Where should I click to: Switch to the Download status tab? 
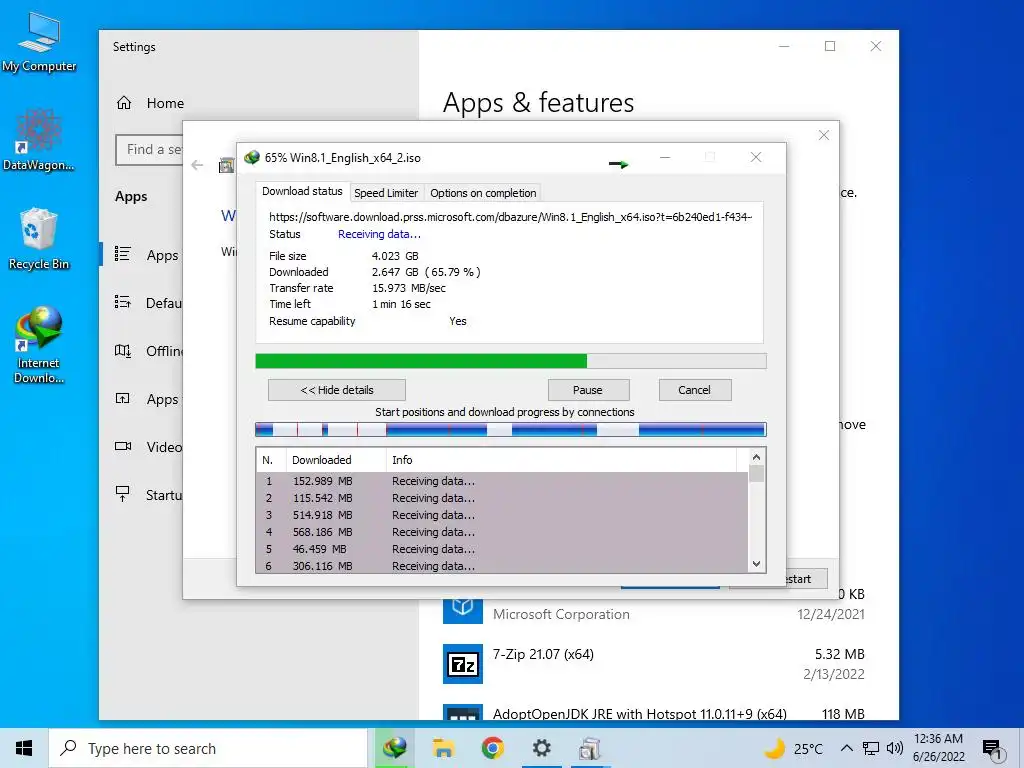302,191
